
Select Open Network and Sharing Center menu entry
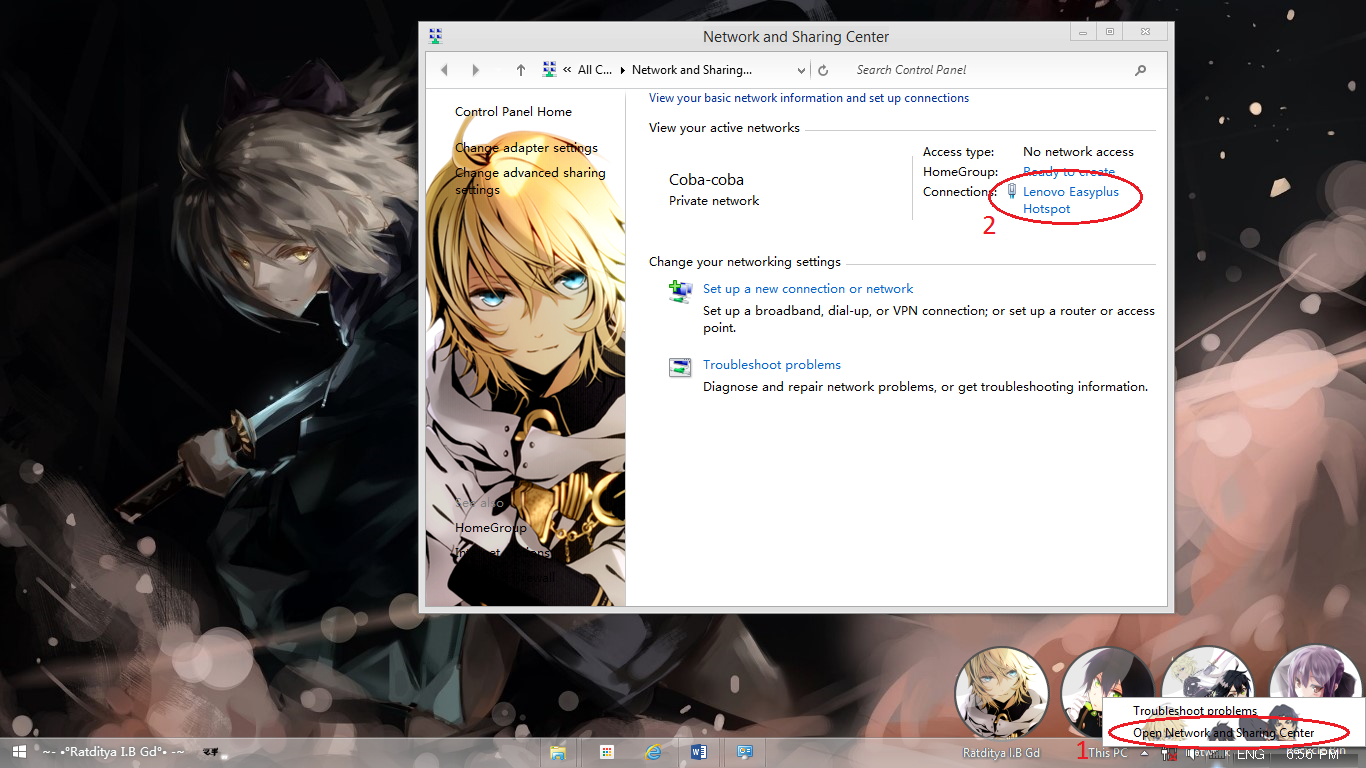[x=1225, y=732]
